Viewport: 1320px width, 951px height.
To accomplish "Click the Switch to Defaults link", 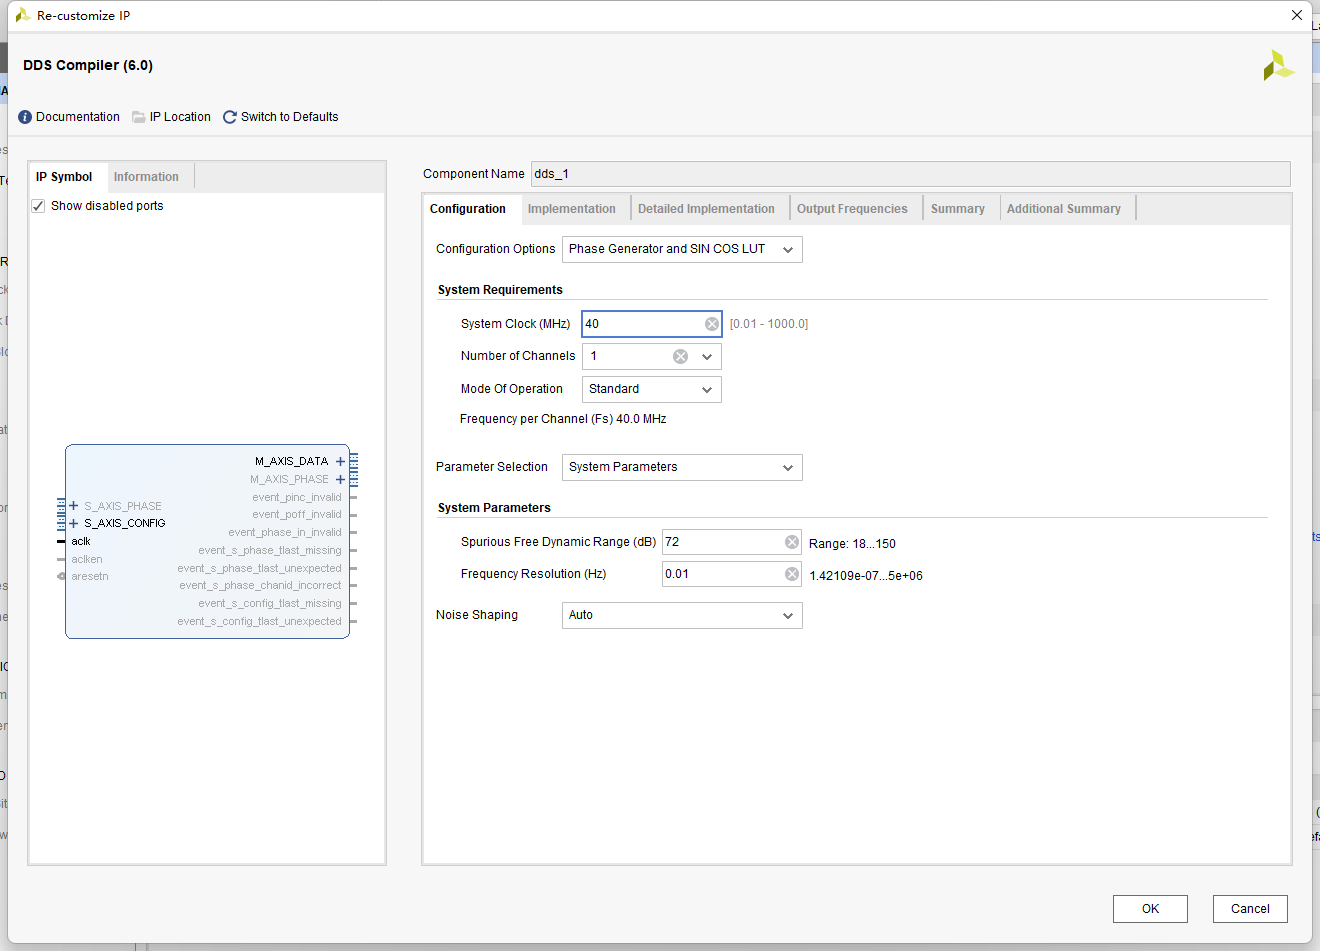I will point(290,117).
